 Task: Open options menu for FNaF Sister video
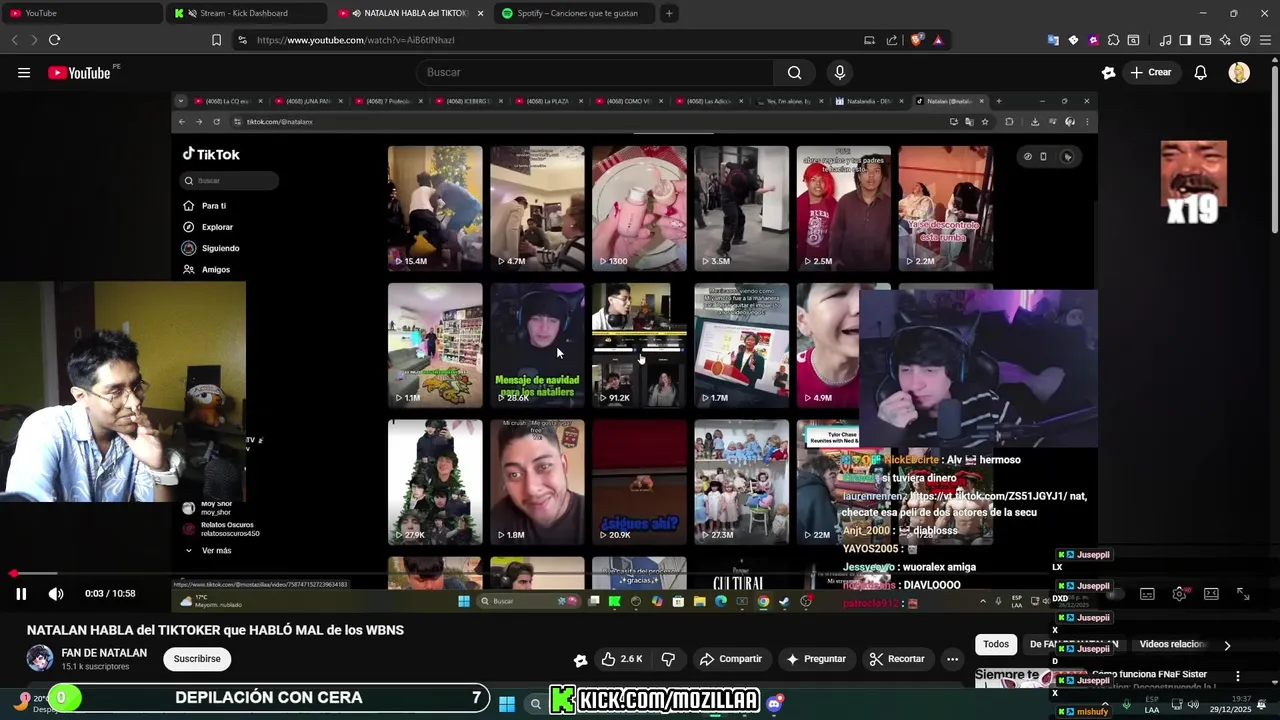[1237, 676]
